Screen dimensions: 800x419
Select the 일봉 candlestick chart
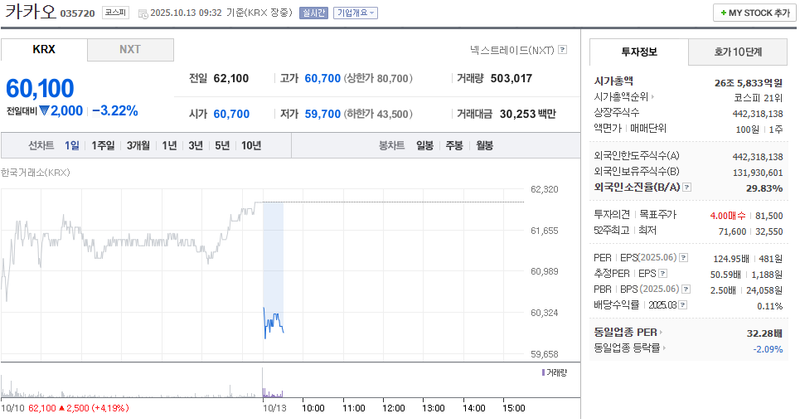coord(425,145)
